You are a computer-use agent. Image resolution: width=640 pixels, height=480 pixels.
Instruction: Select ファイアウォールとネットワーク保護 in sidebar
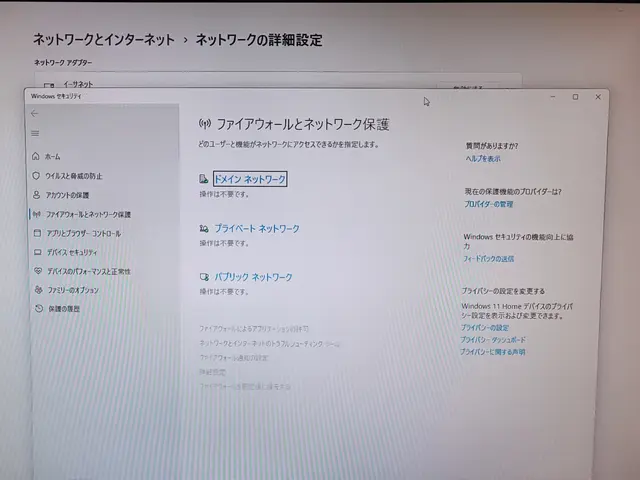82,214
